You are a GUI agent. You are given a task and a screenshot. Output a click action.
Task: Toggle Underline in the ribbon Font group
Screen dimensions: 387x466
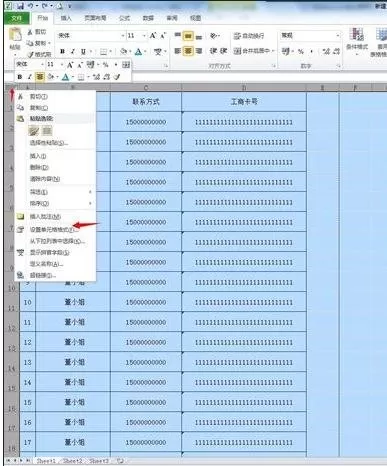click(83, 51)
